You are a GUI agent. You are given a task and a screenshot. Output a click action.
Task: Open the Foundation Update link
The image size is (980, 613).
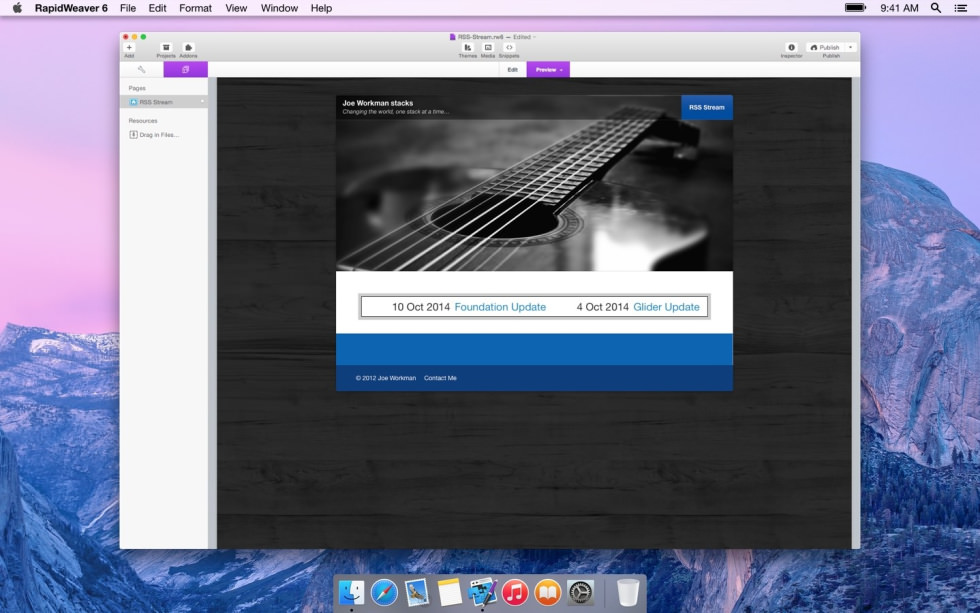point(500,307)
